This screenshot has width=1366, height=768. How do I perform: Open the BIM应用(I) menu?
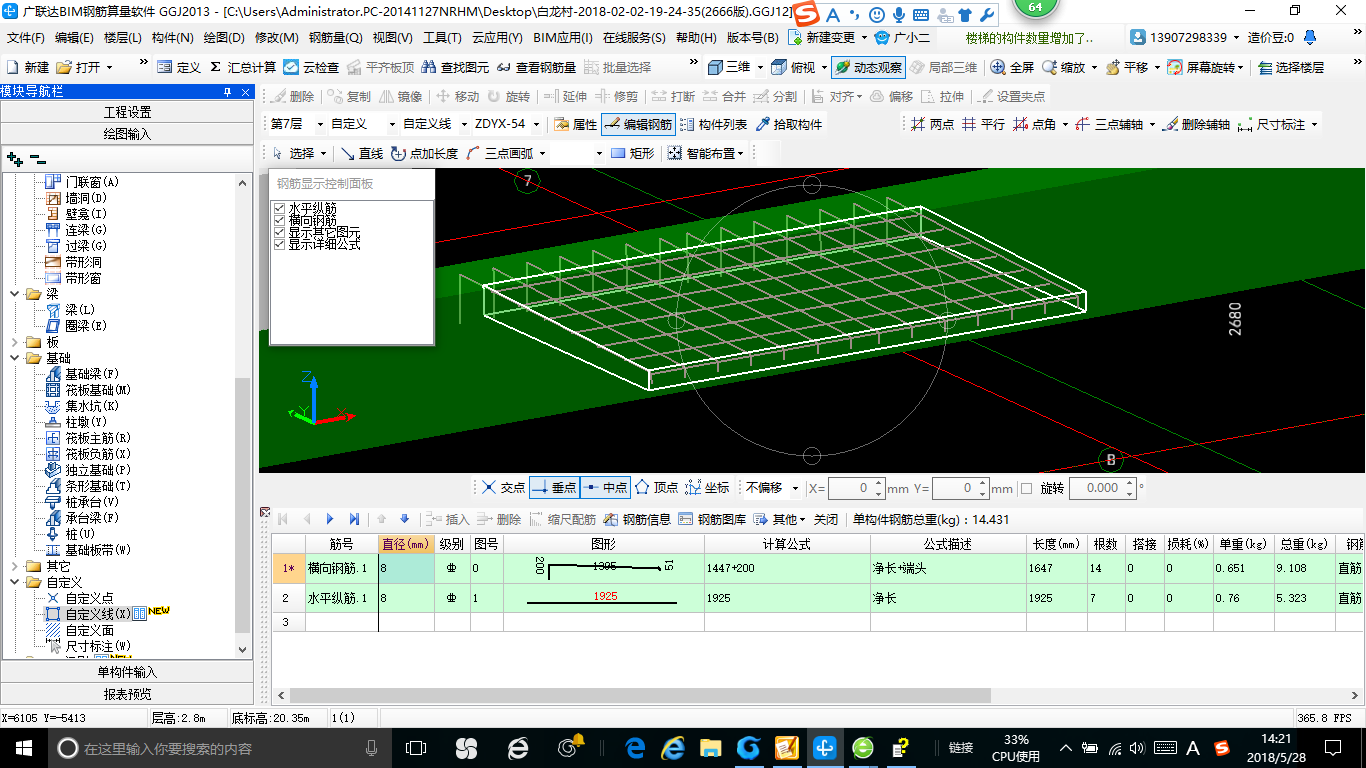[563, 38]
